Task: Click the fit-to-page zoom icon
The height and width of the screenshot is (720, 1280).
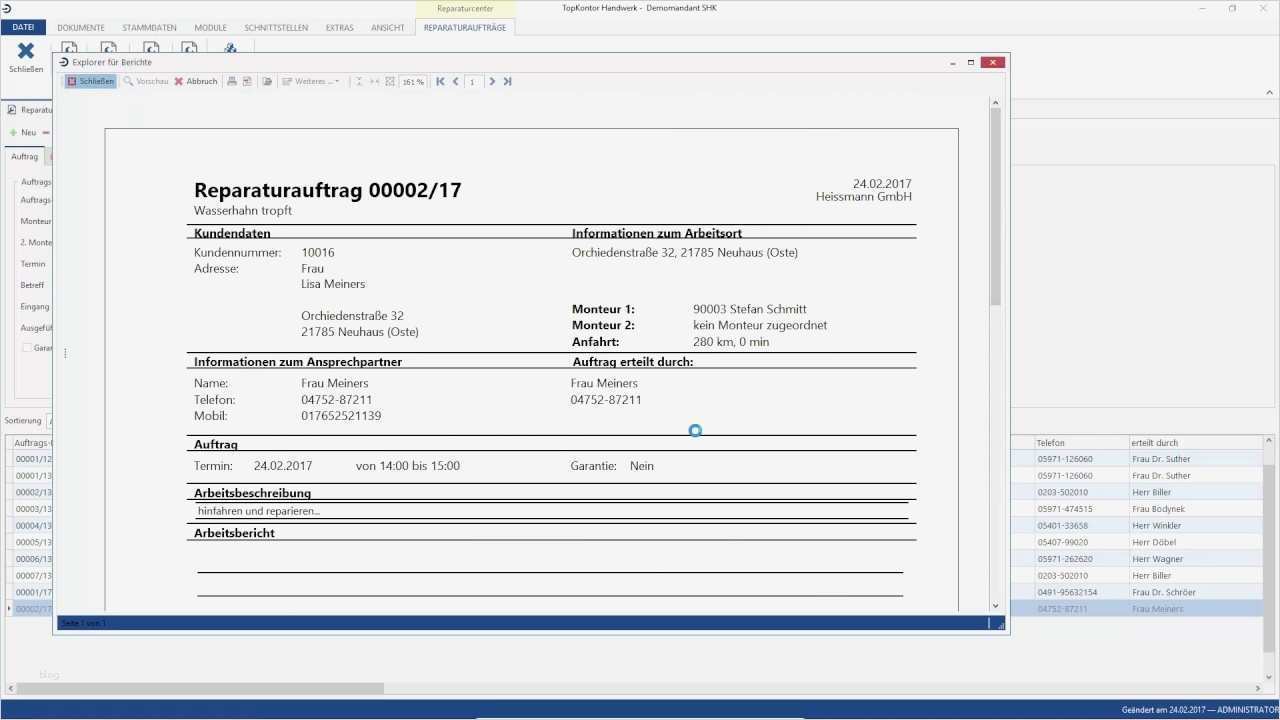Action: point(390,81)
